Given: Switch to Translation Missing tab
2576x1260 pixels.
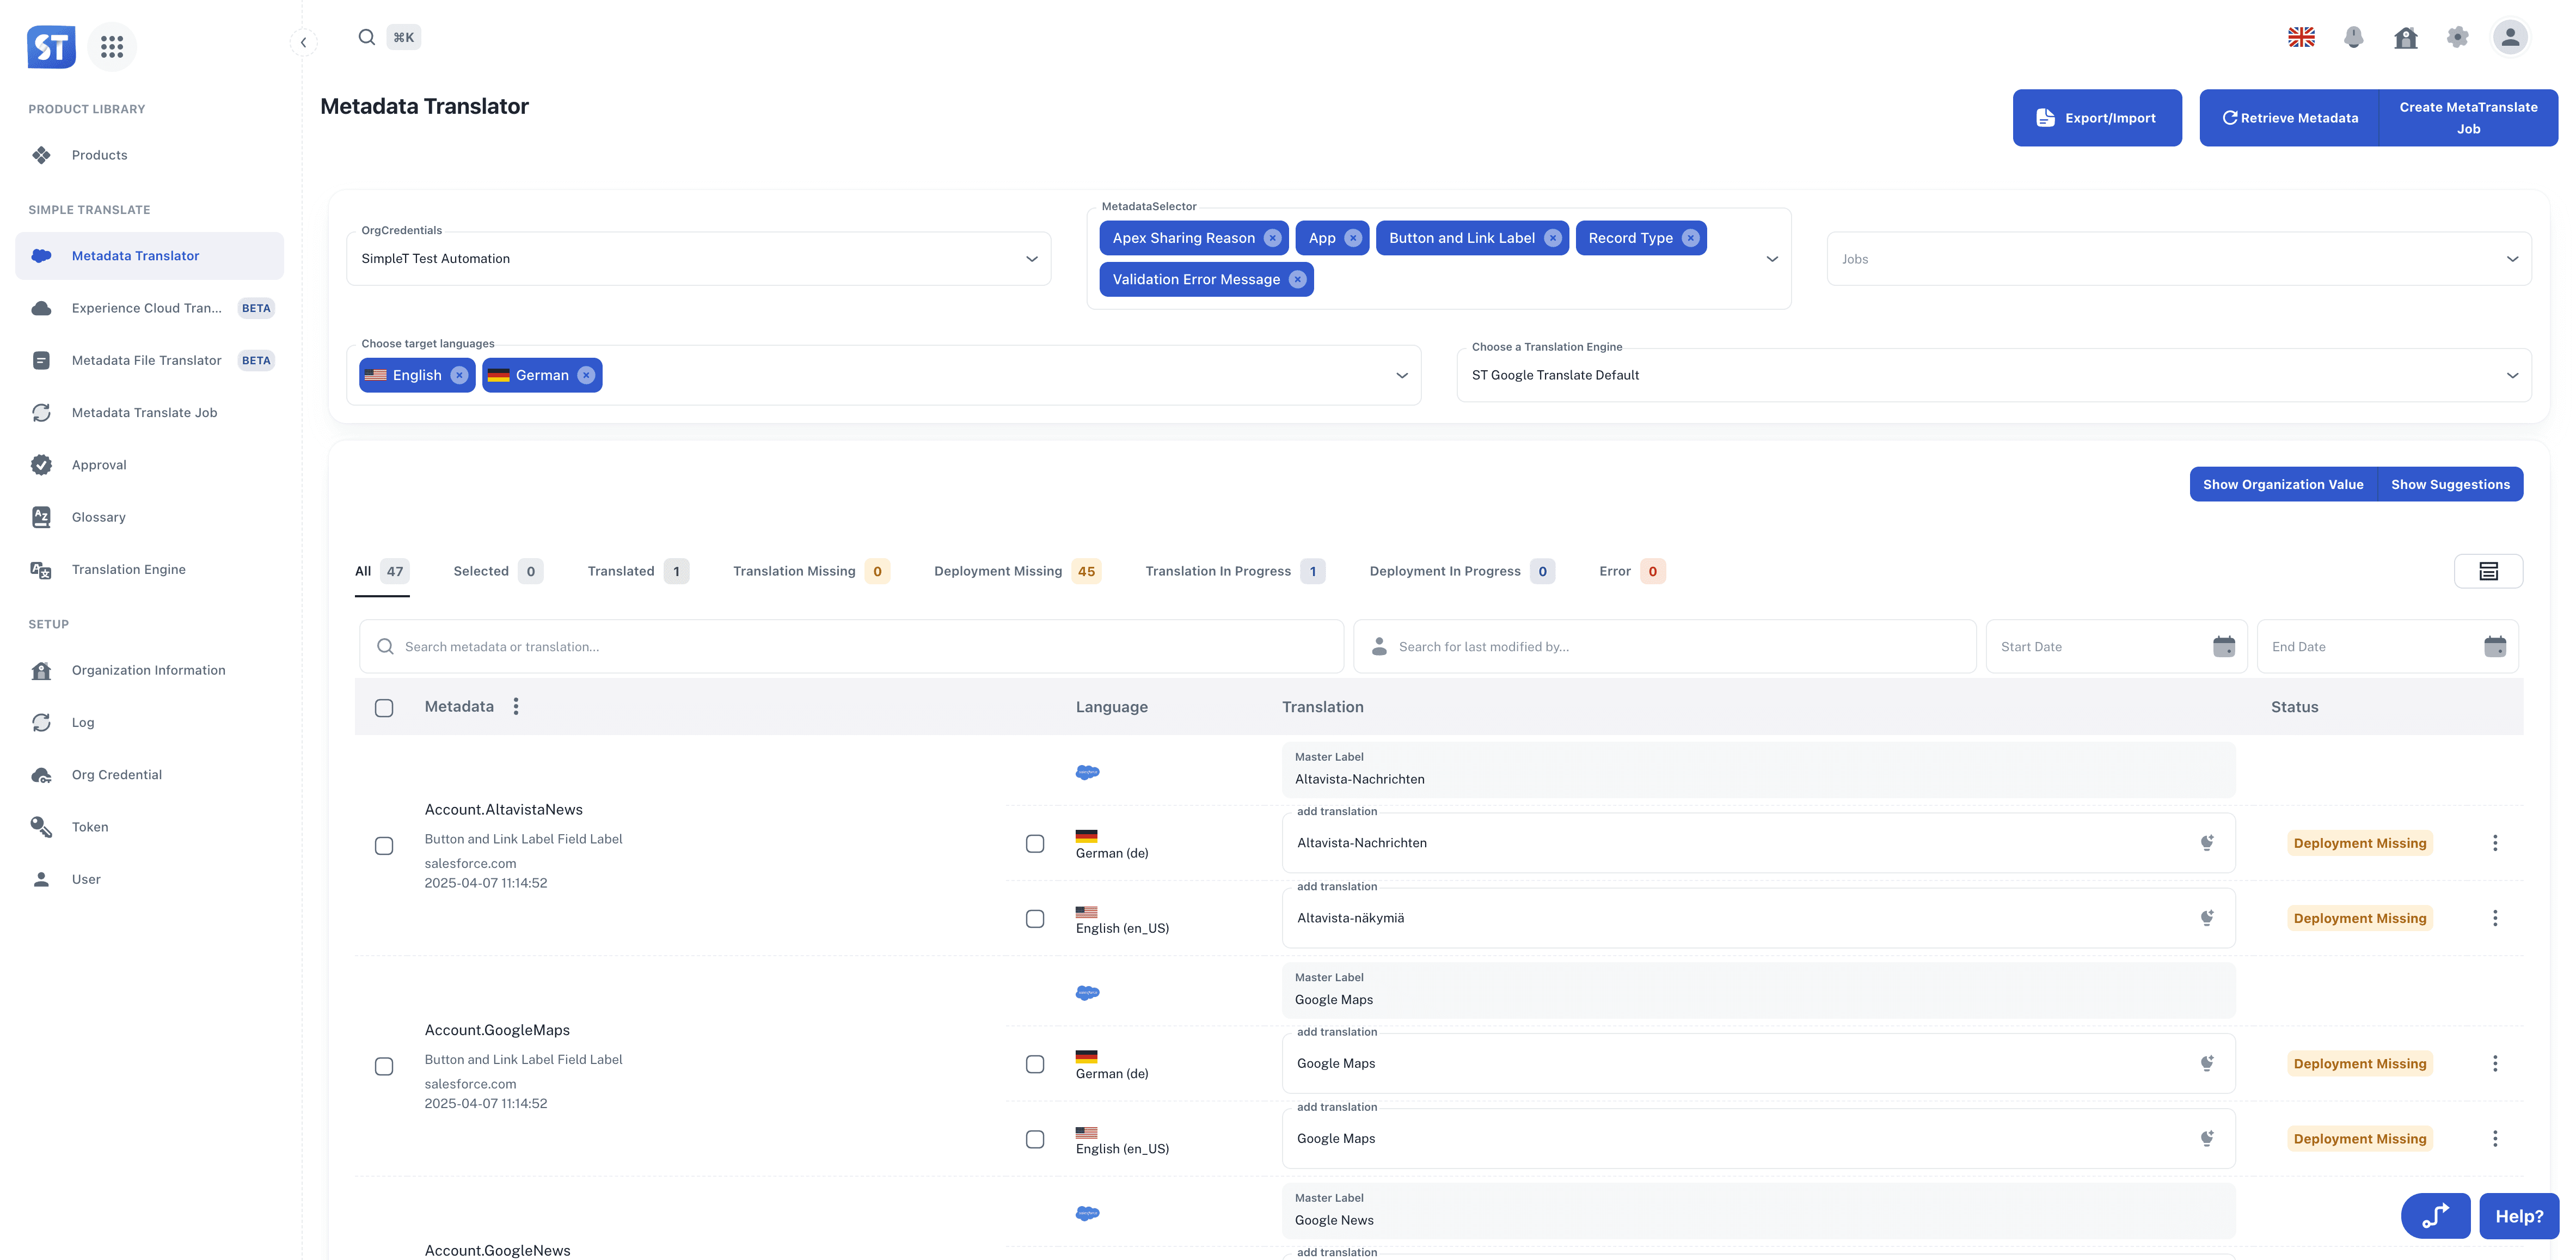Looking at the screenshot, I should [810, 571].
